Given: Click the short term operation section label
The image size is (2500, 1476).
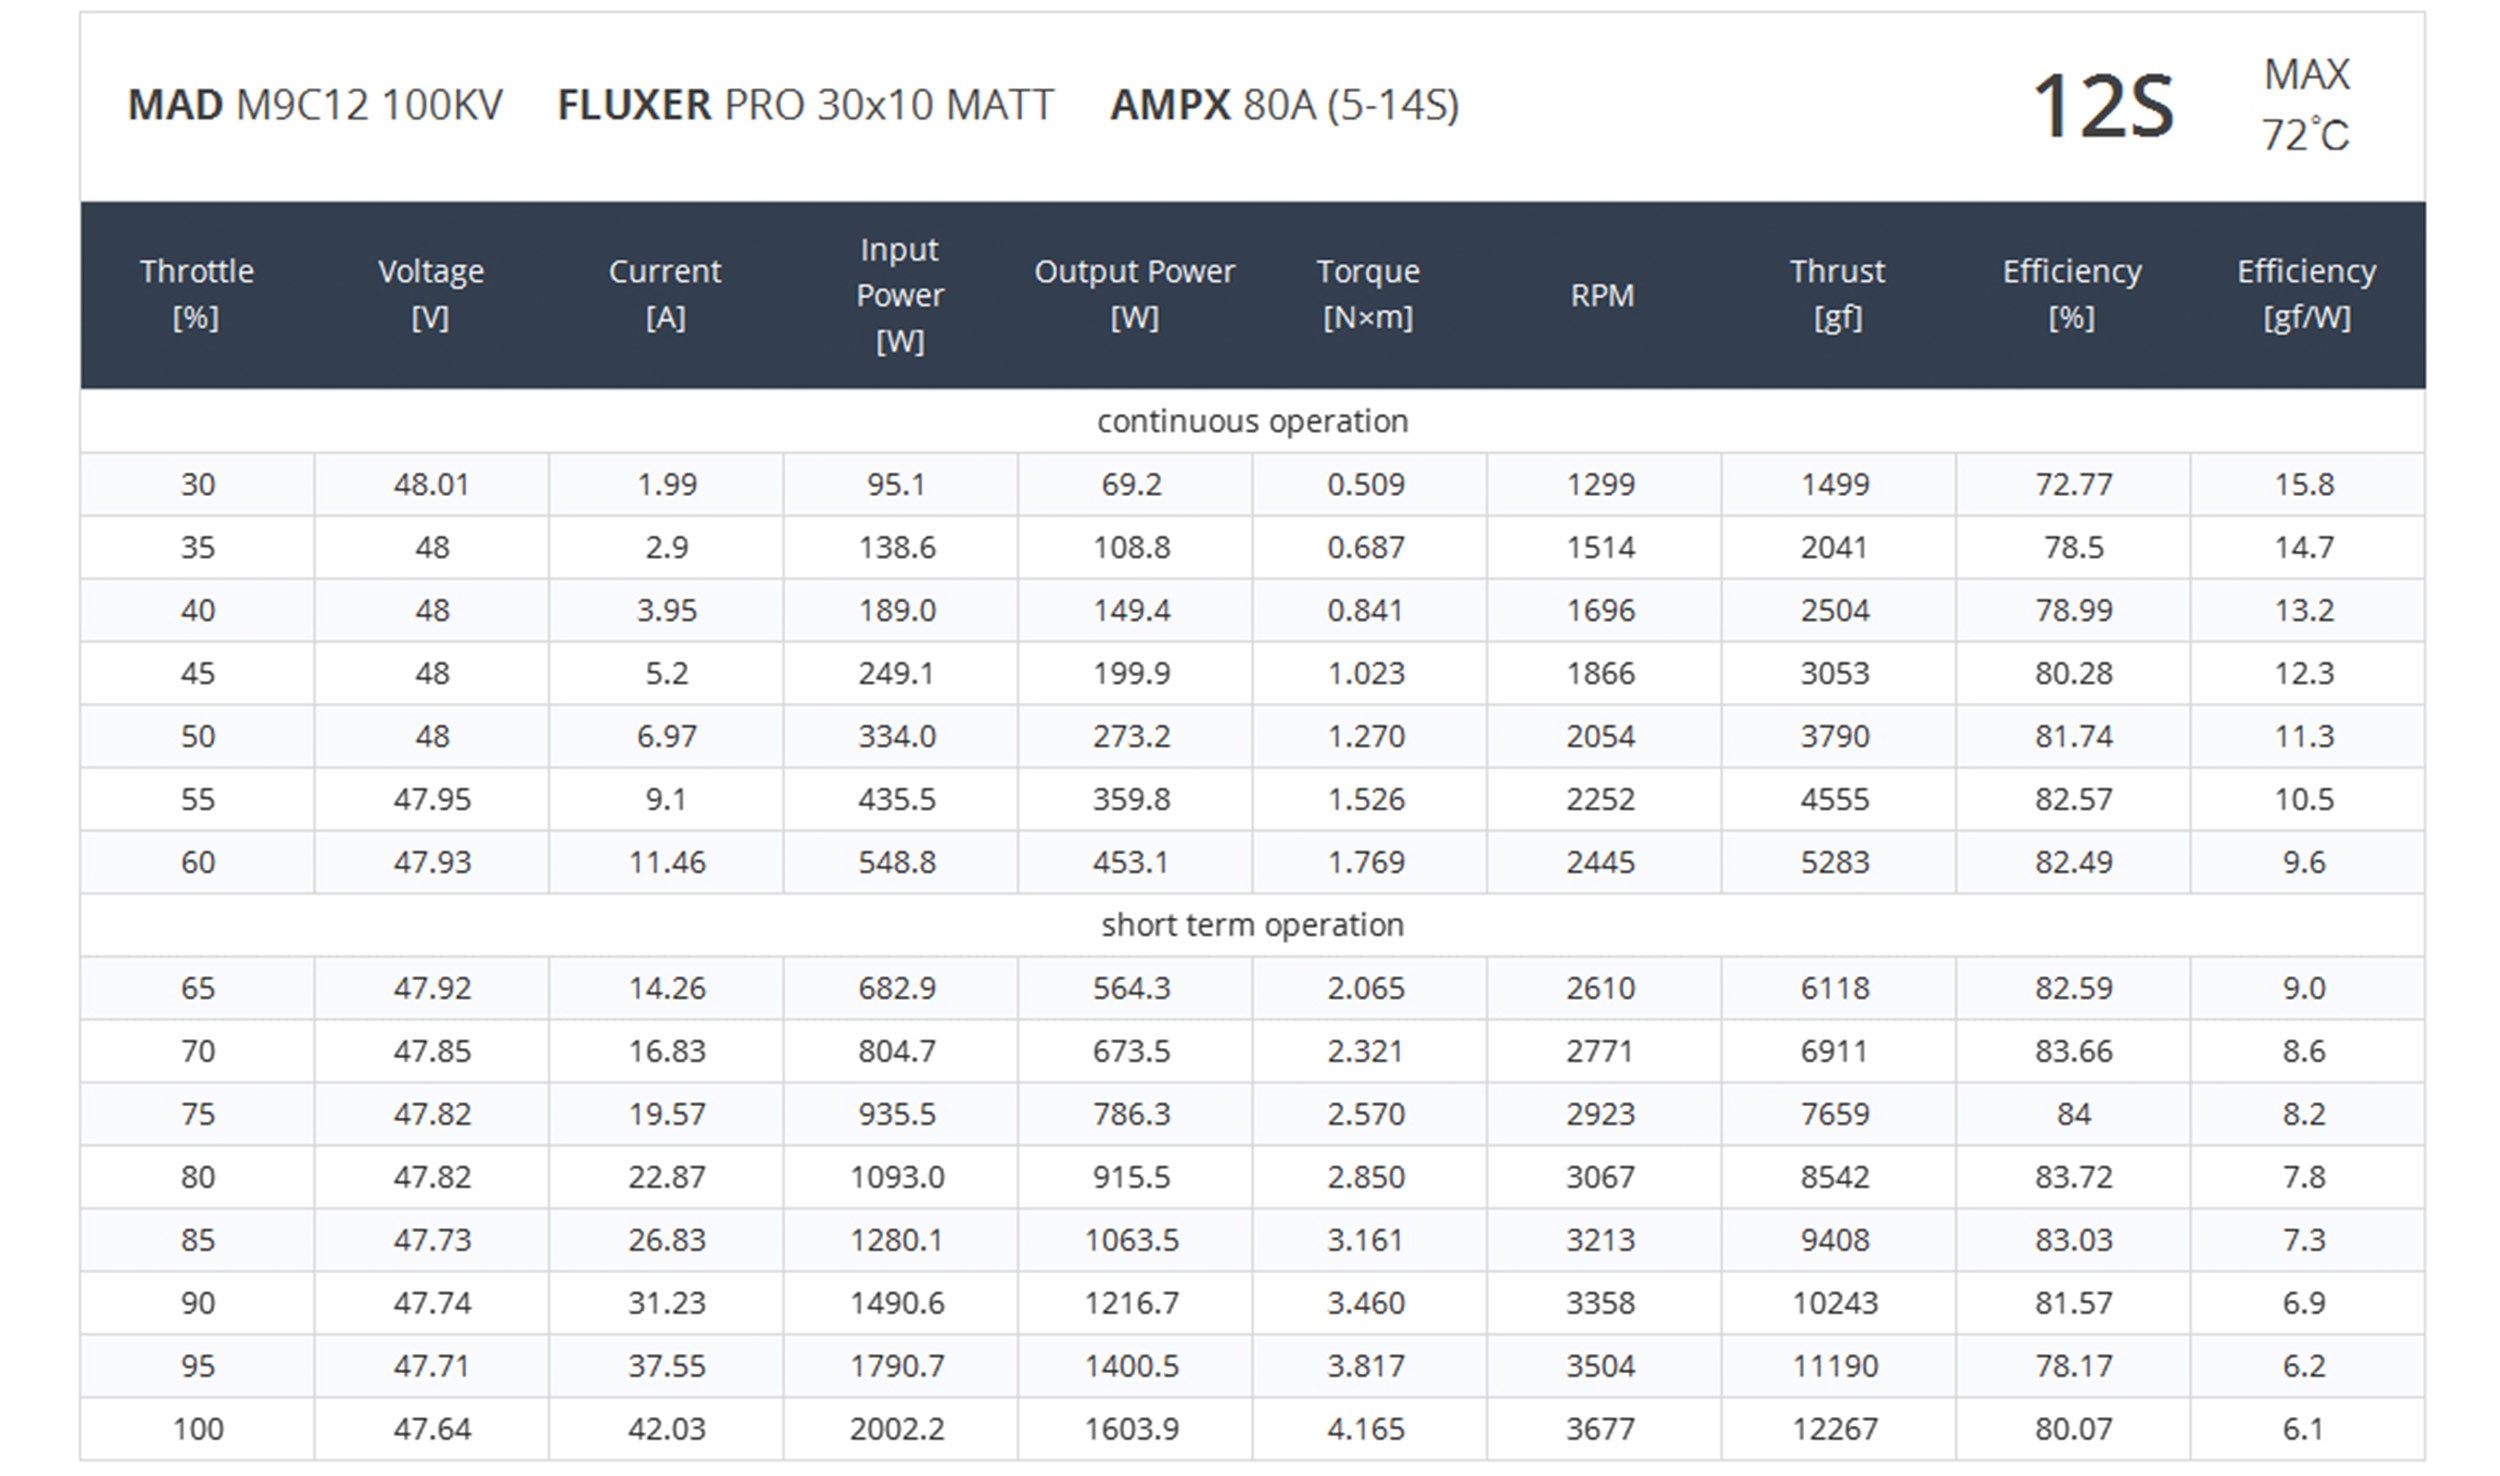Looking at the screenshot, I should (1252, 925).
